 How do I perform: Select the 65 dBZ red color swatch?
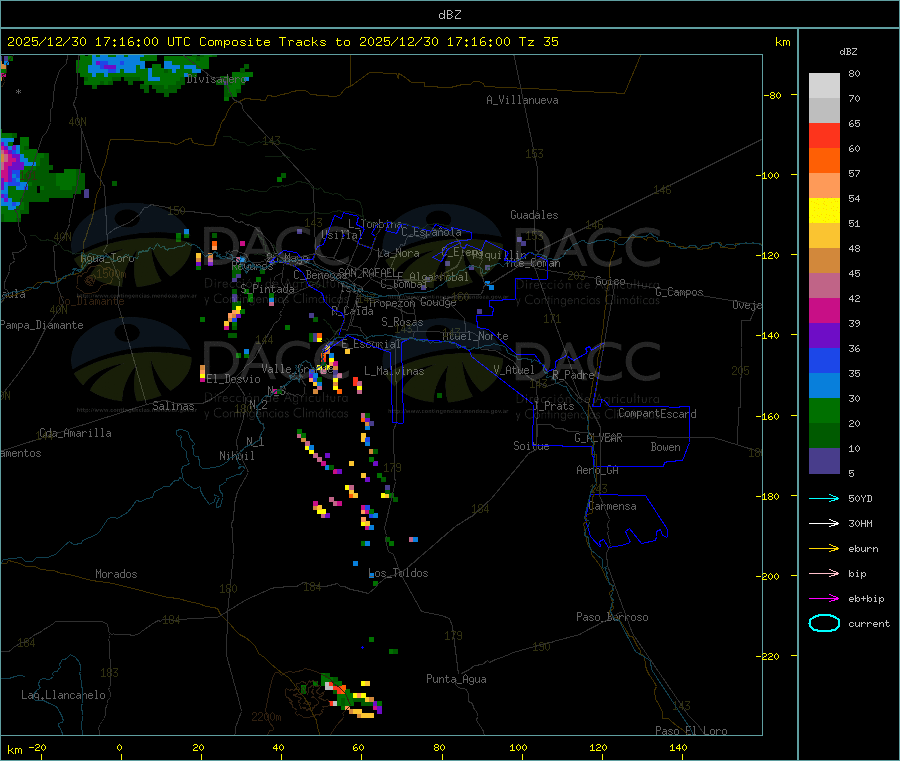click(824, 135)
